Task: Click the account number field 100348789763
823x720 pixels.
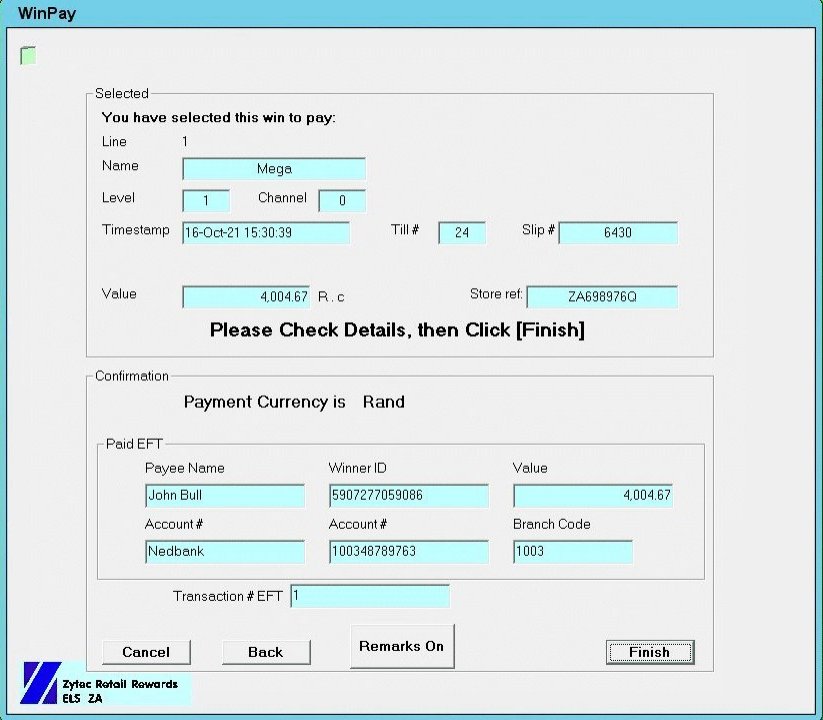Action: (409, 552)
